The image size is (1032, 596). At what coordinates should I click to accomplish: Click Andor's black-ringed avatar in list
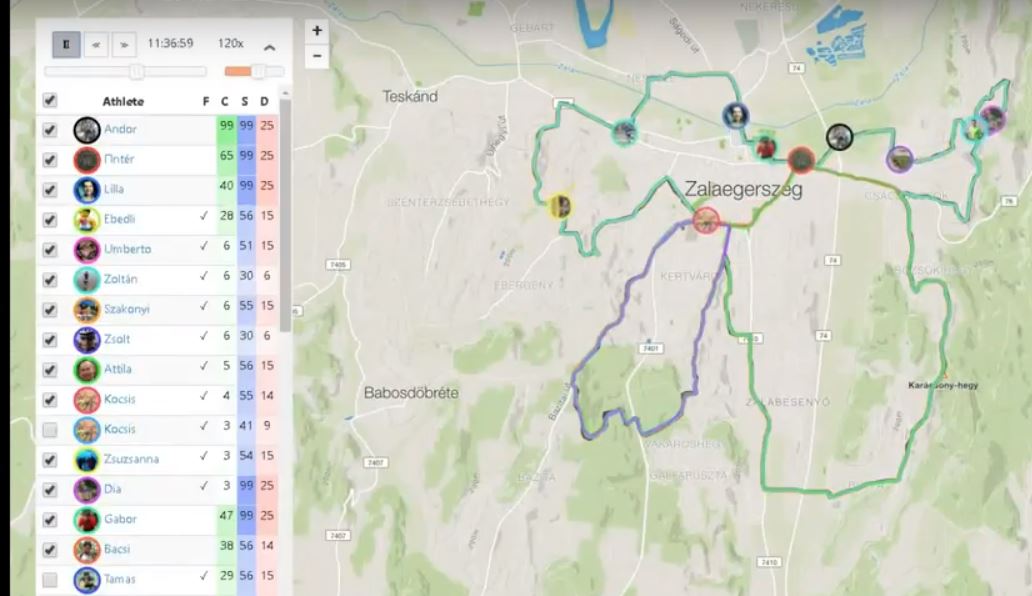[86, 130]
